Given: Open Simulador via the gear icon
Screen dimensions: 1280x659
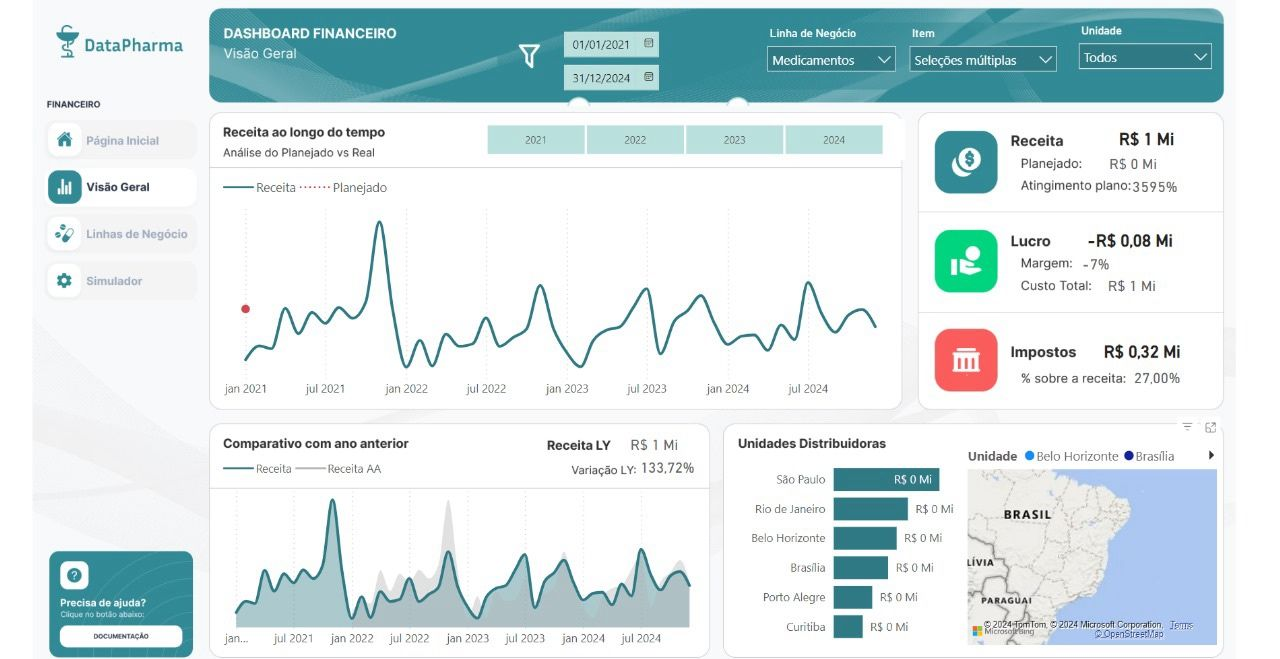Looking at the screenshot, I should pos(65,281).
